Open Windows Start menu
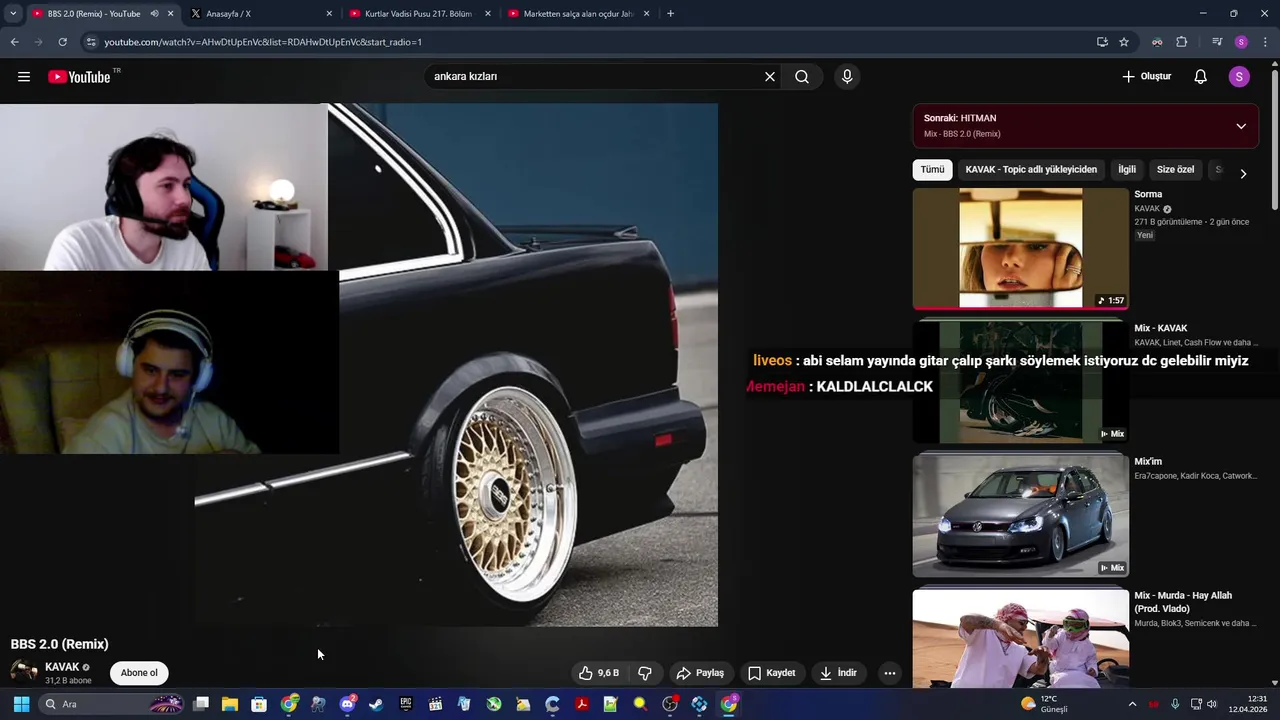Viewport: 1280px width, 720px height. click(21, 704)
